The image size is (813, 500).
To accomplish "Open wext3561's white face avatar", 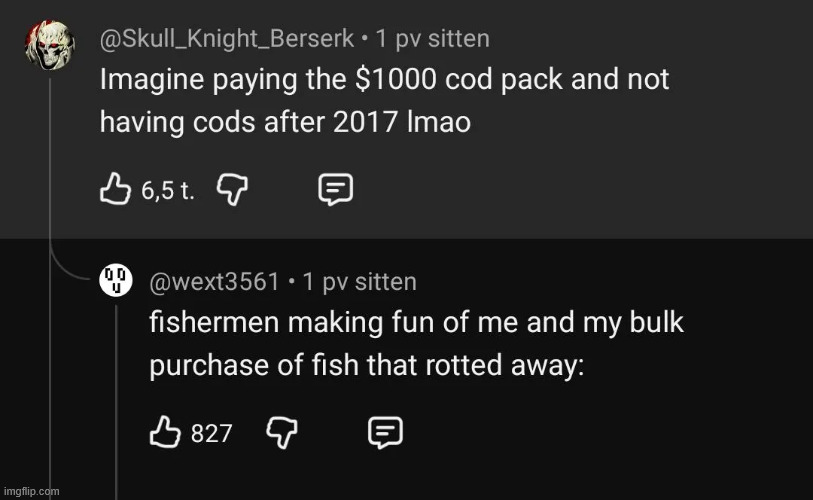I will point(116,282).
